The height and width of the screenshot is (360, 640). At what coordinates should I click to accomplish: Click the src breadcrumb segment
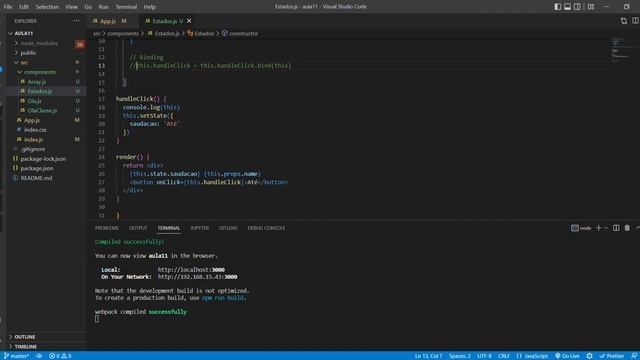pos(97,33)
